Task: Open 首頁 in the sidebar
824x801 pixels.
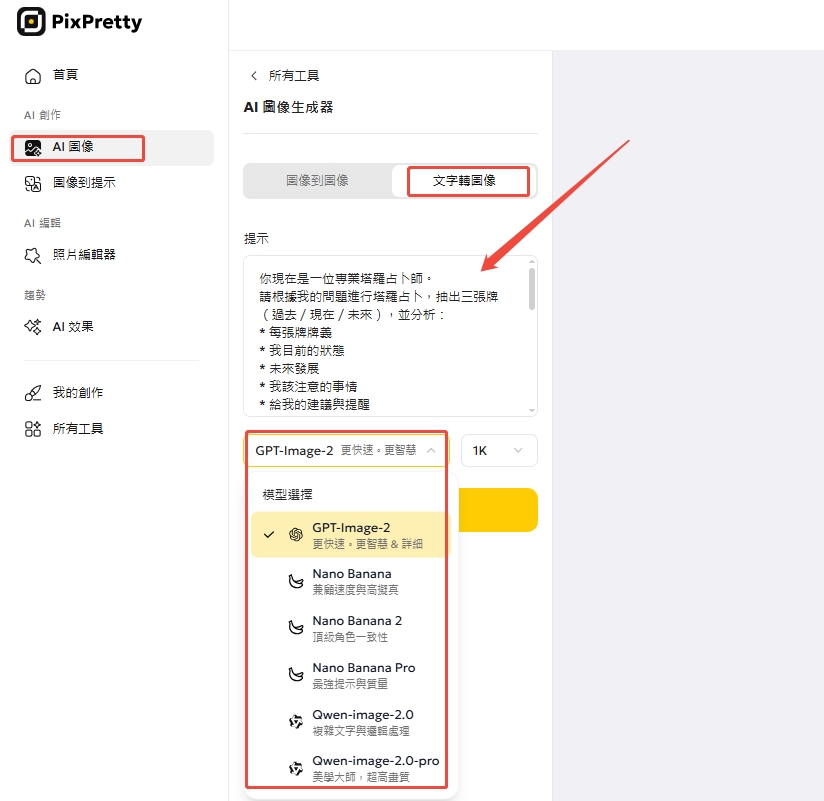Action: pos(111,75)
